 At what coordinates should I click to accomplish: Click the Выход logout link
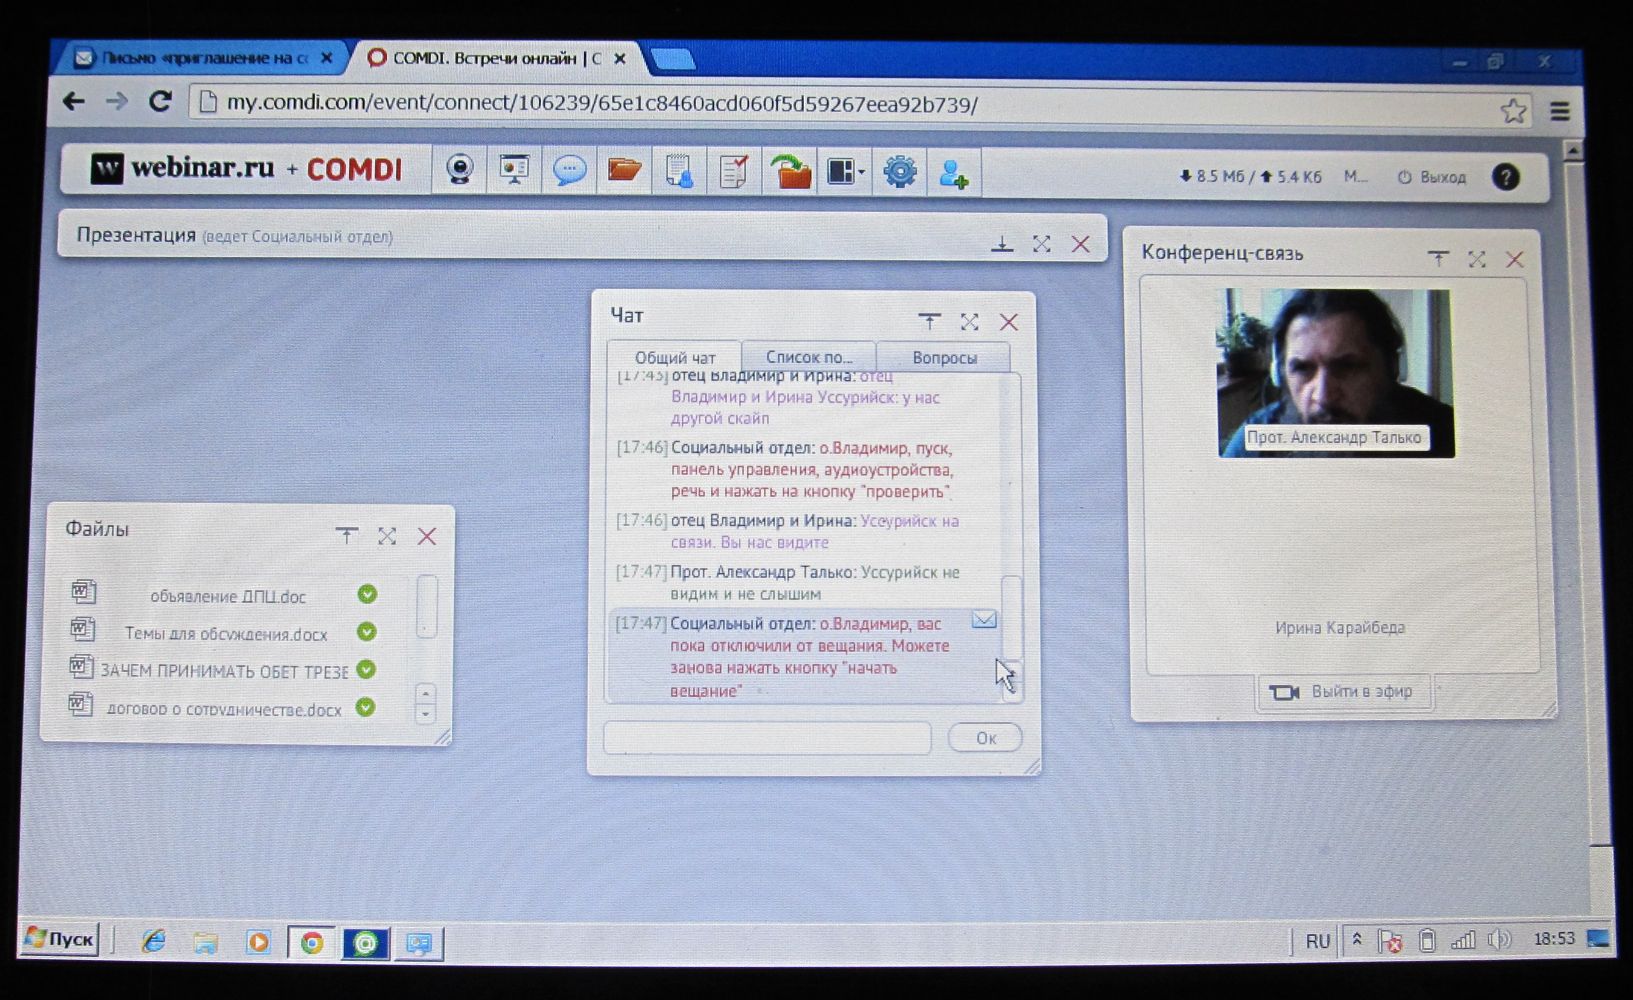tap(1432, 177)
